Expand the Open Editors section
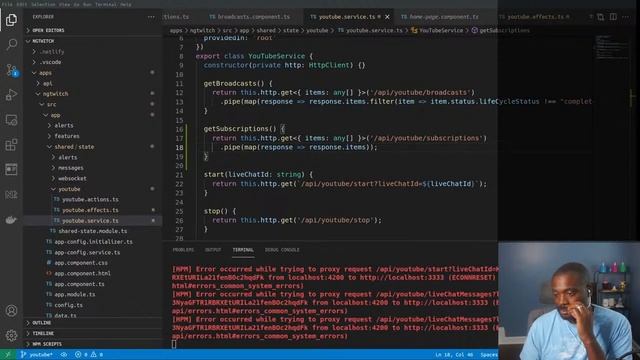This screenshot has width=640, height=360. click(x=93, y=30)
